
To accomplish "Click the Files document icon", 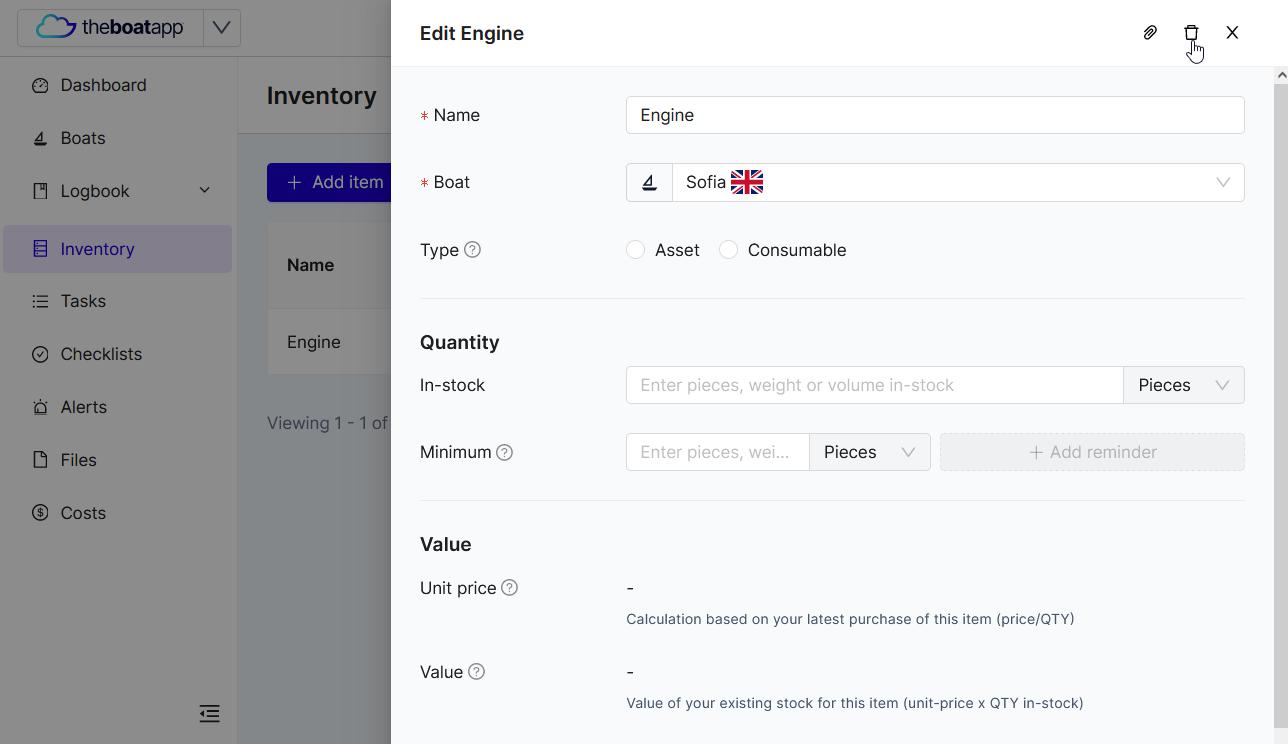I will click(x=40, y=460).
